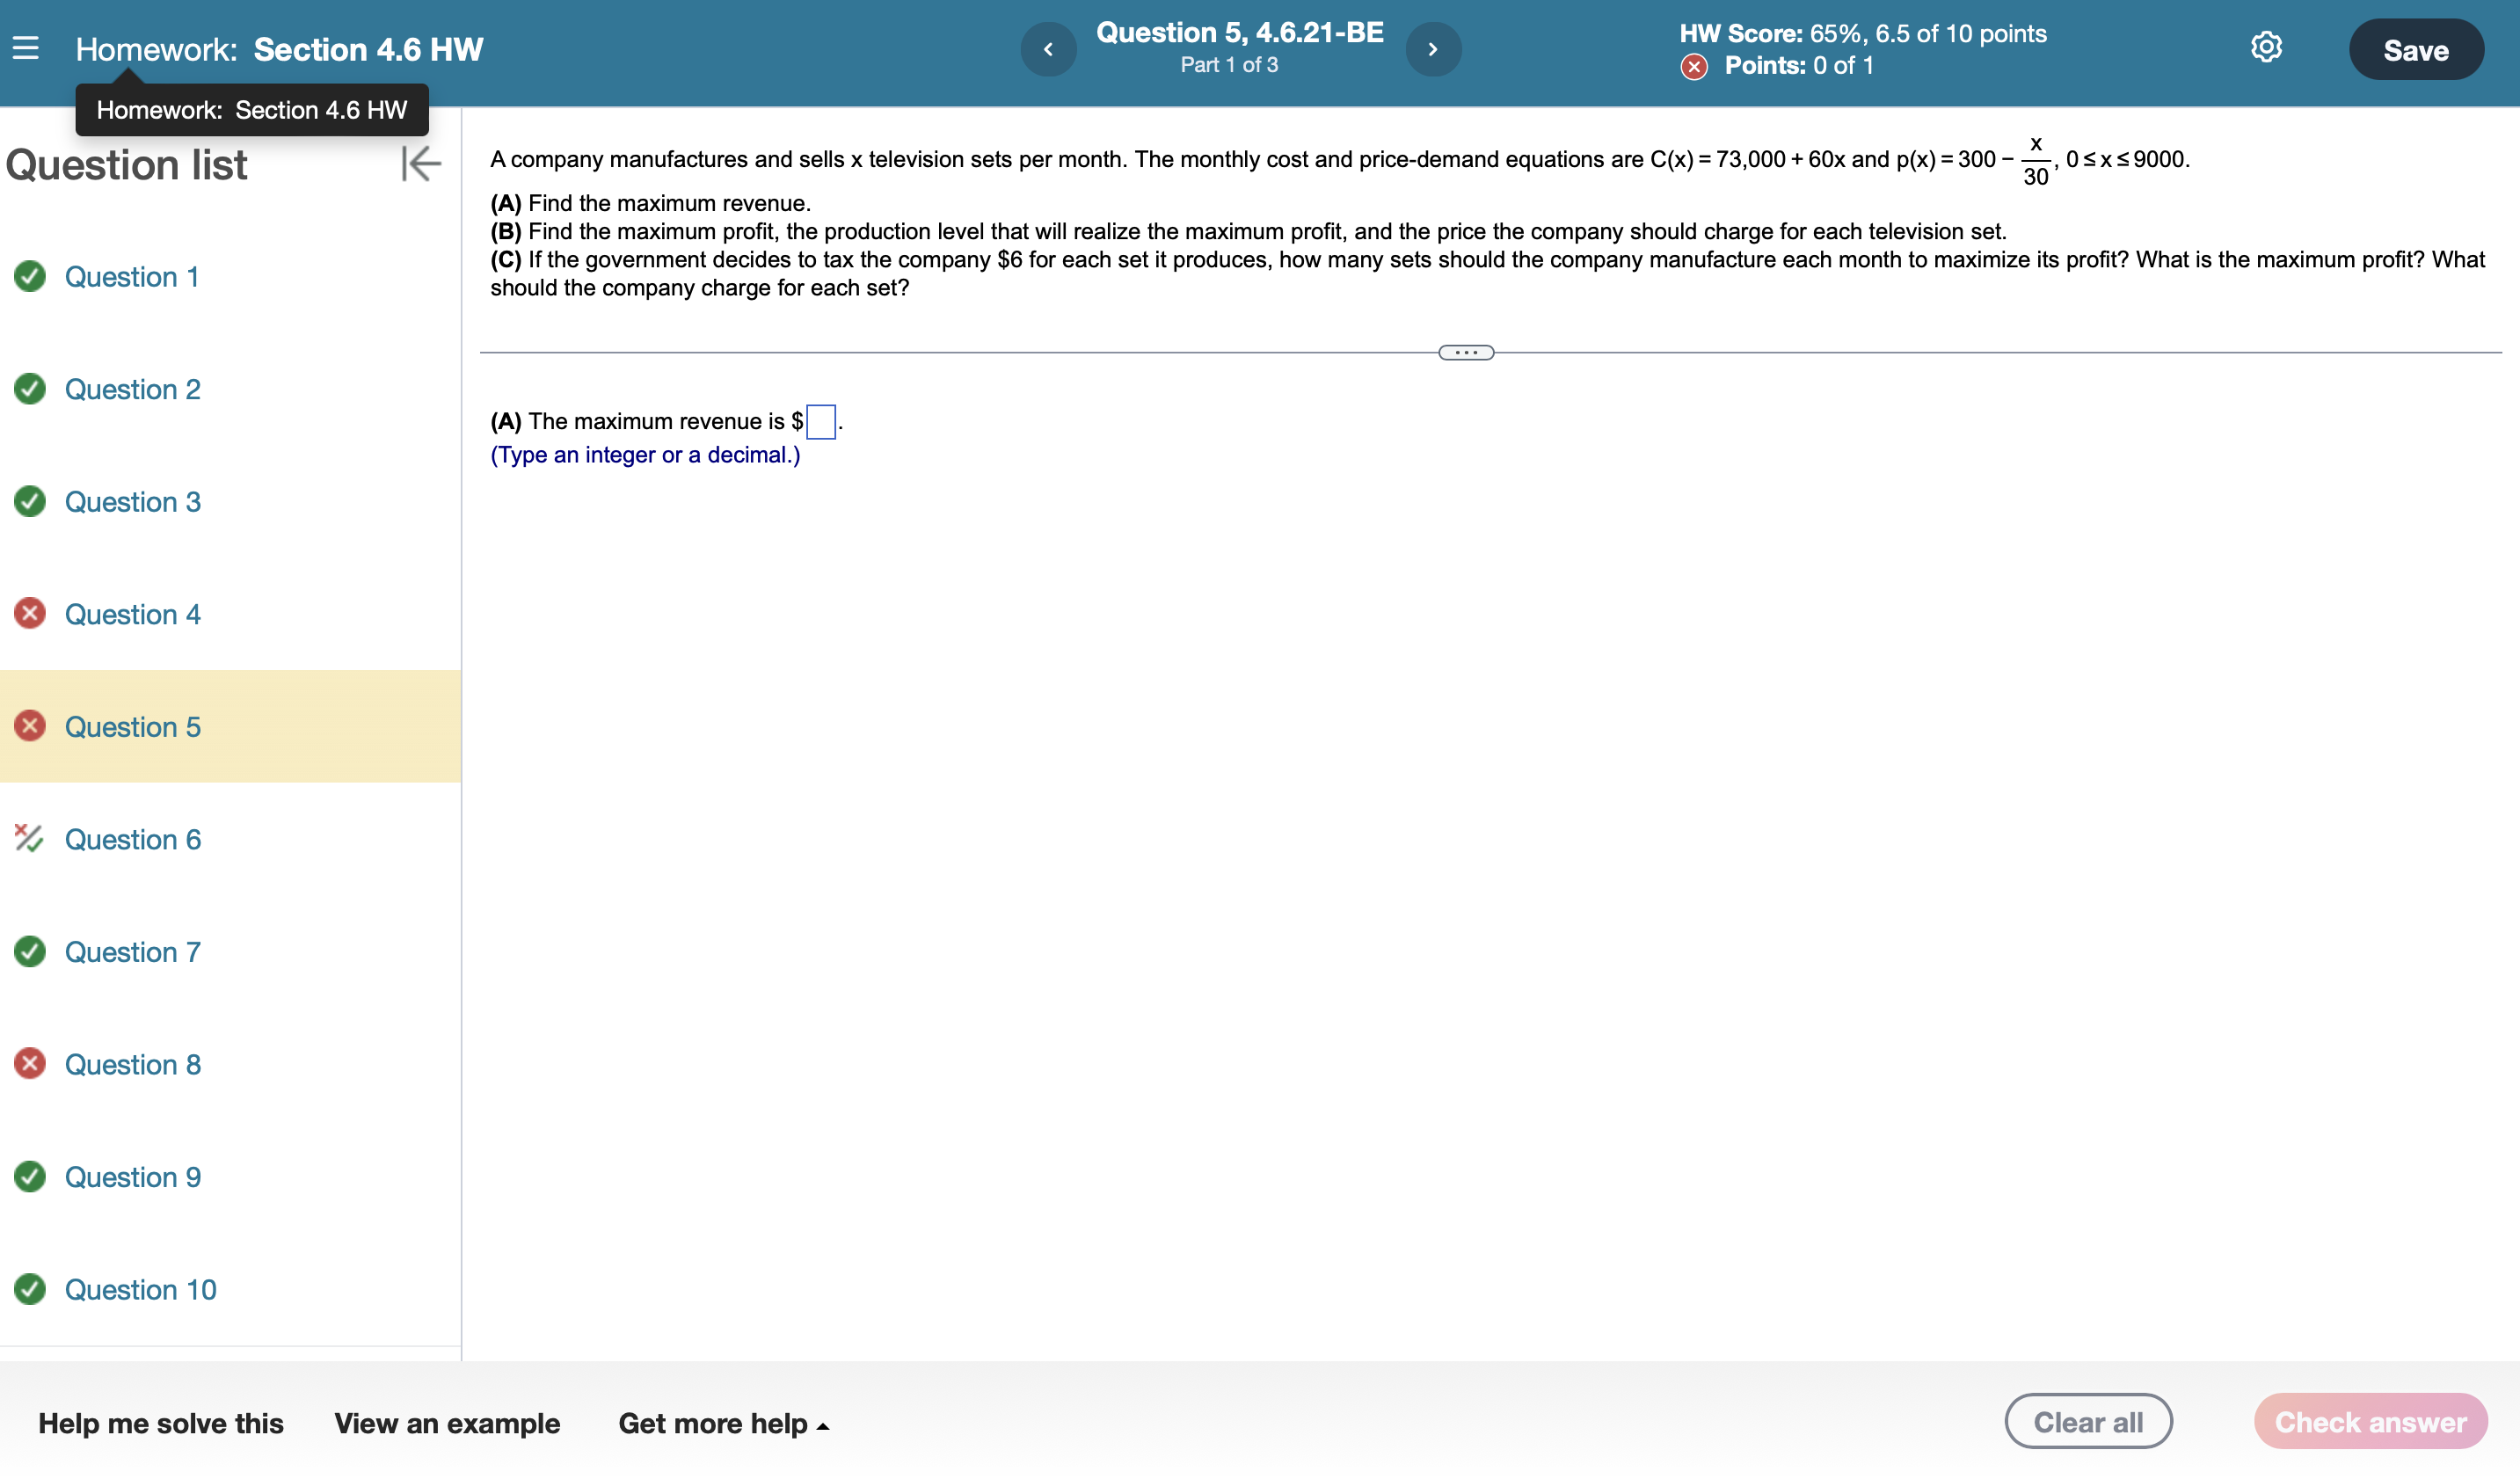
Task: Click green checkmark beside Question 1
Action: click(30, 276)
